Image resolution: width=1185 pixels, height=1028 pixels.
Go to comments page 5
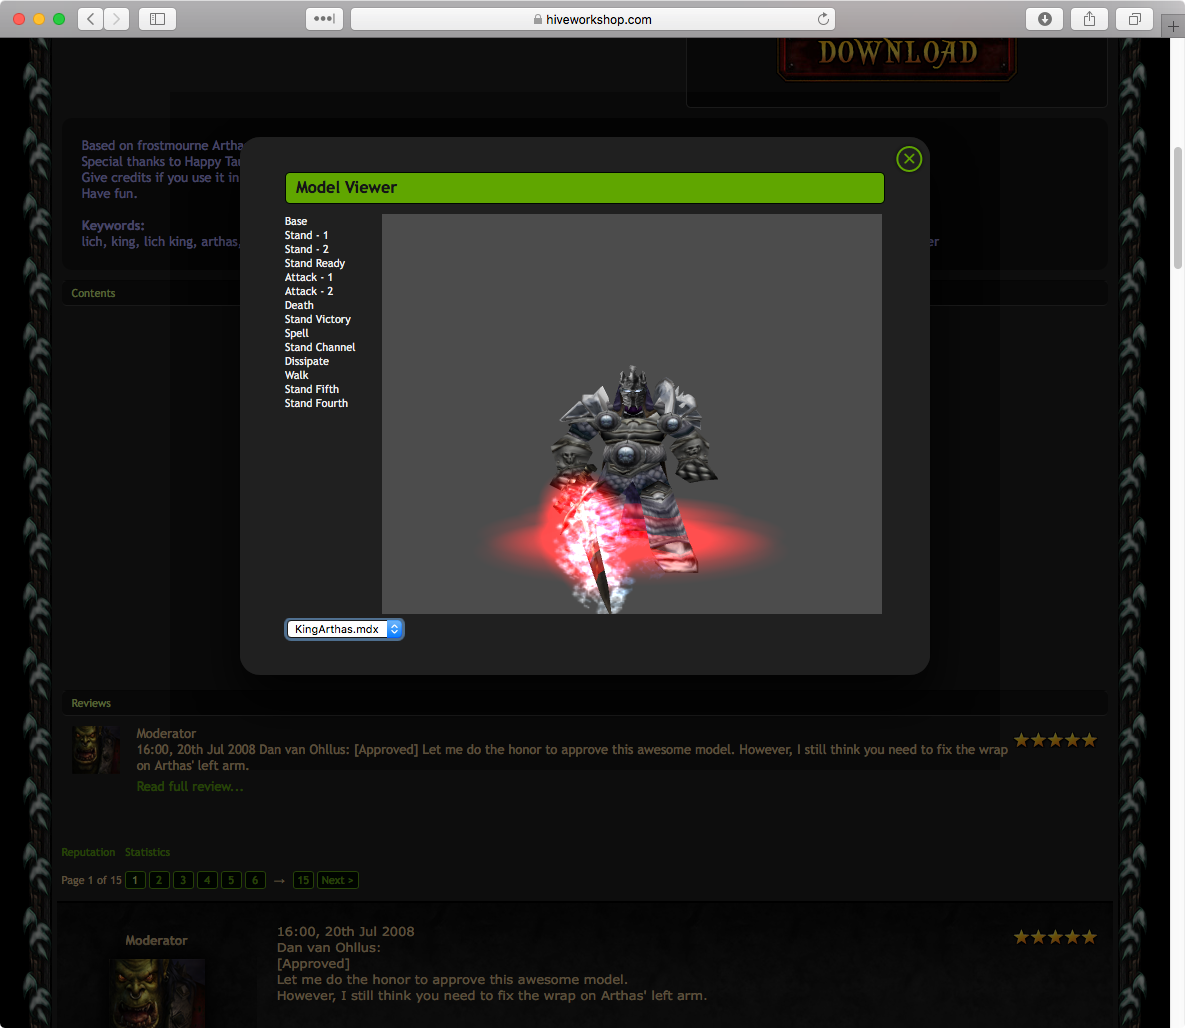coord(231,880)
